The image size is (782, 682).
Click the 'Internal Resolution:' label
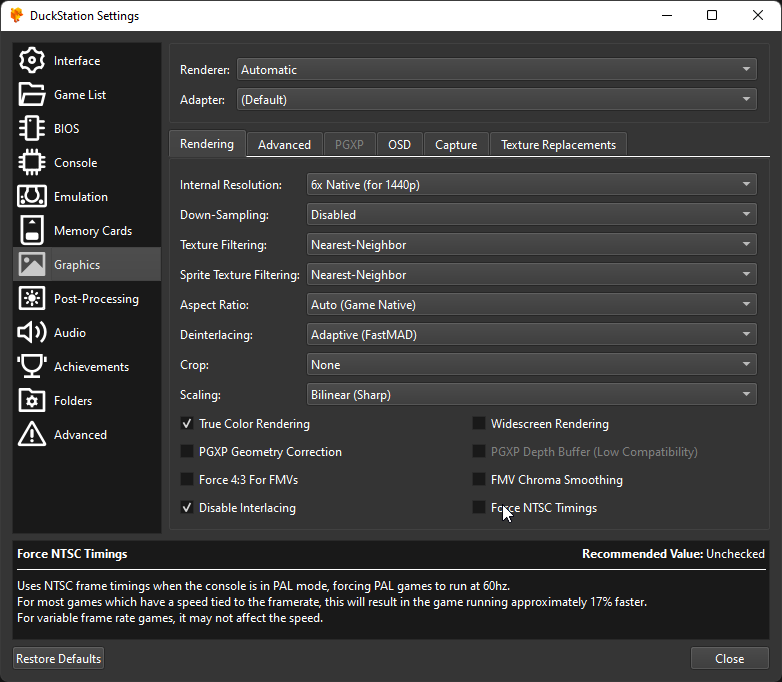[x=231, y=185]
